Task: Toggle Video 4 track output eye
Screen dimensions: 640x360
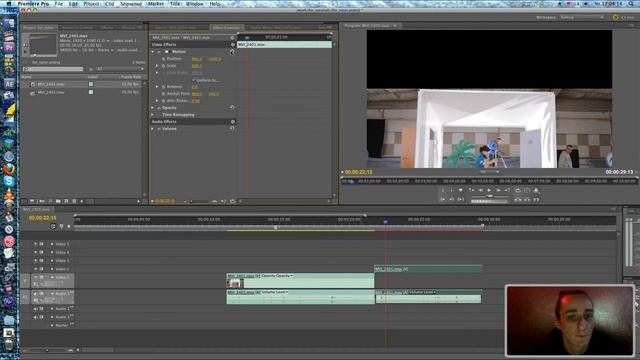Action: pos(36,252)
